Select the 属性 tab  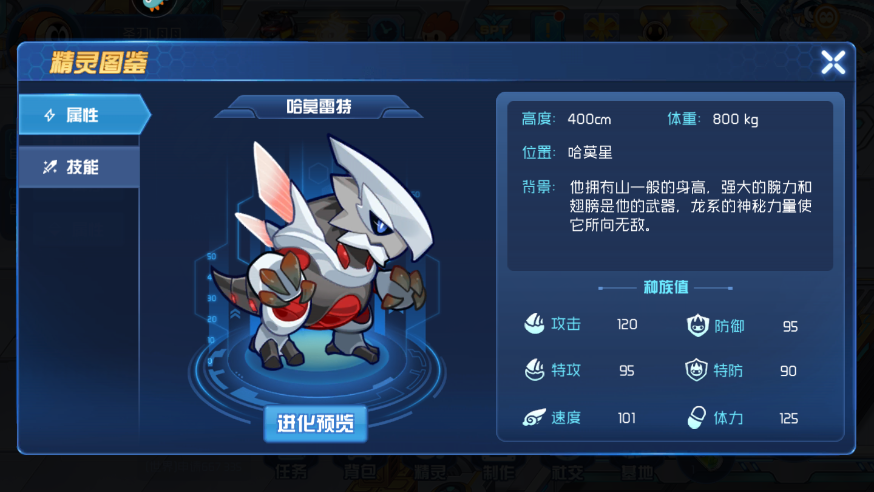(84, 114)
